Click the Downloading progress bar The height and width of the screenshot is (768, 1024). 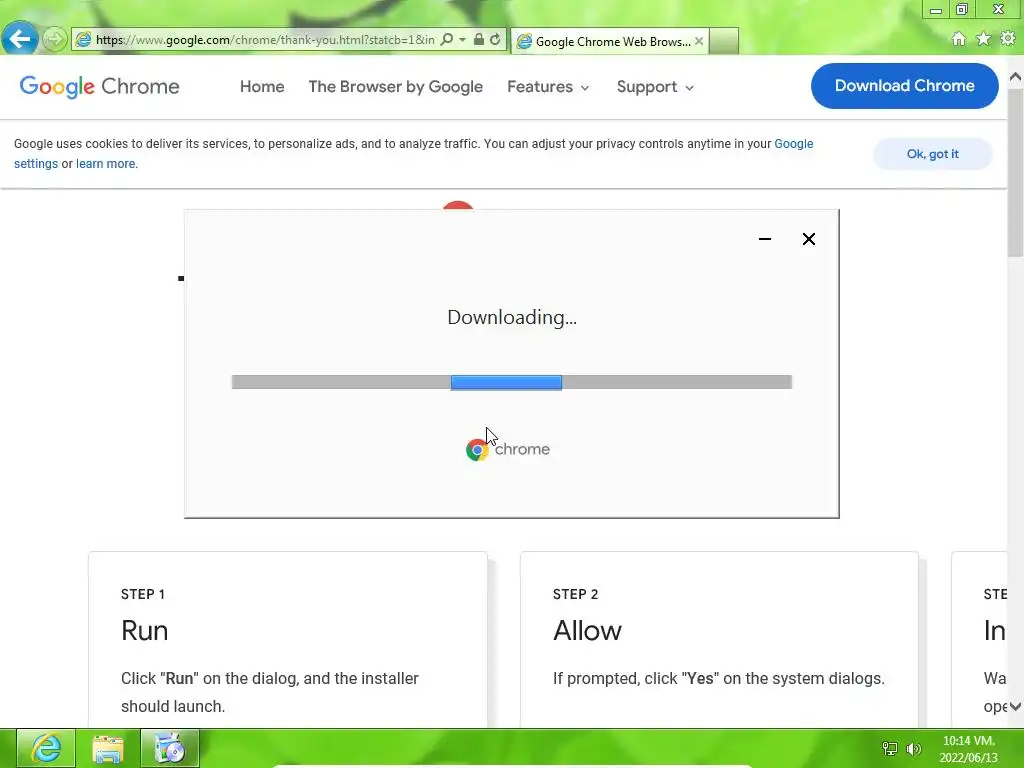[512, 382]
